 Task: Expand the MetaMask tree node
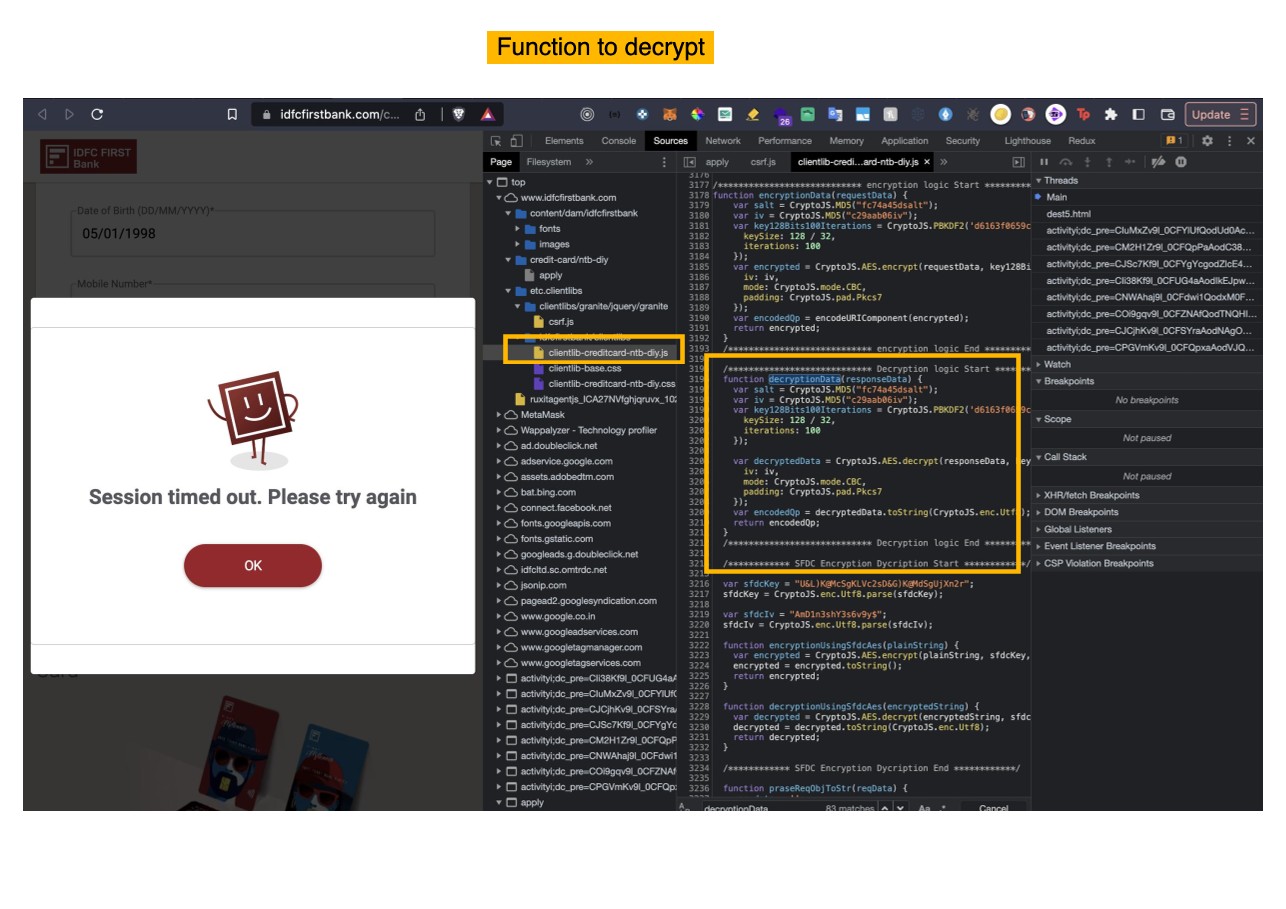(x=499, y=415)
